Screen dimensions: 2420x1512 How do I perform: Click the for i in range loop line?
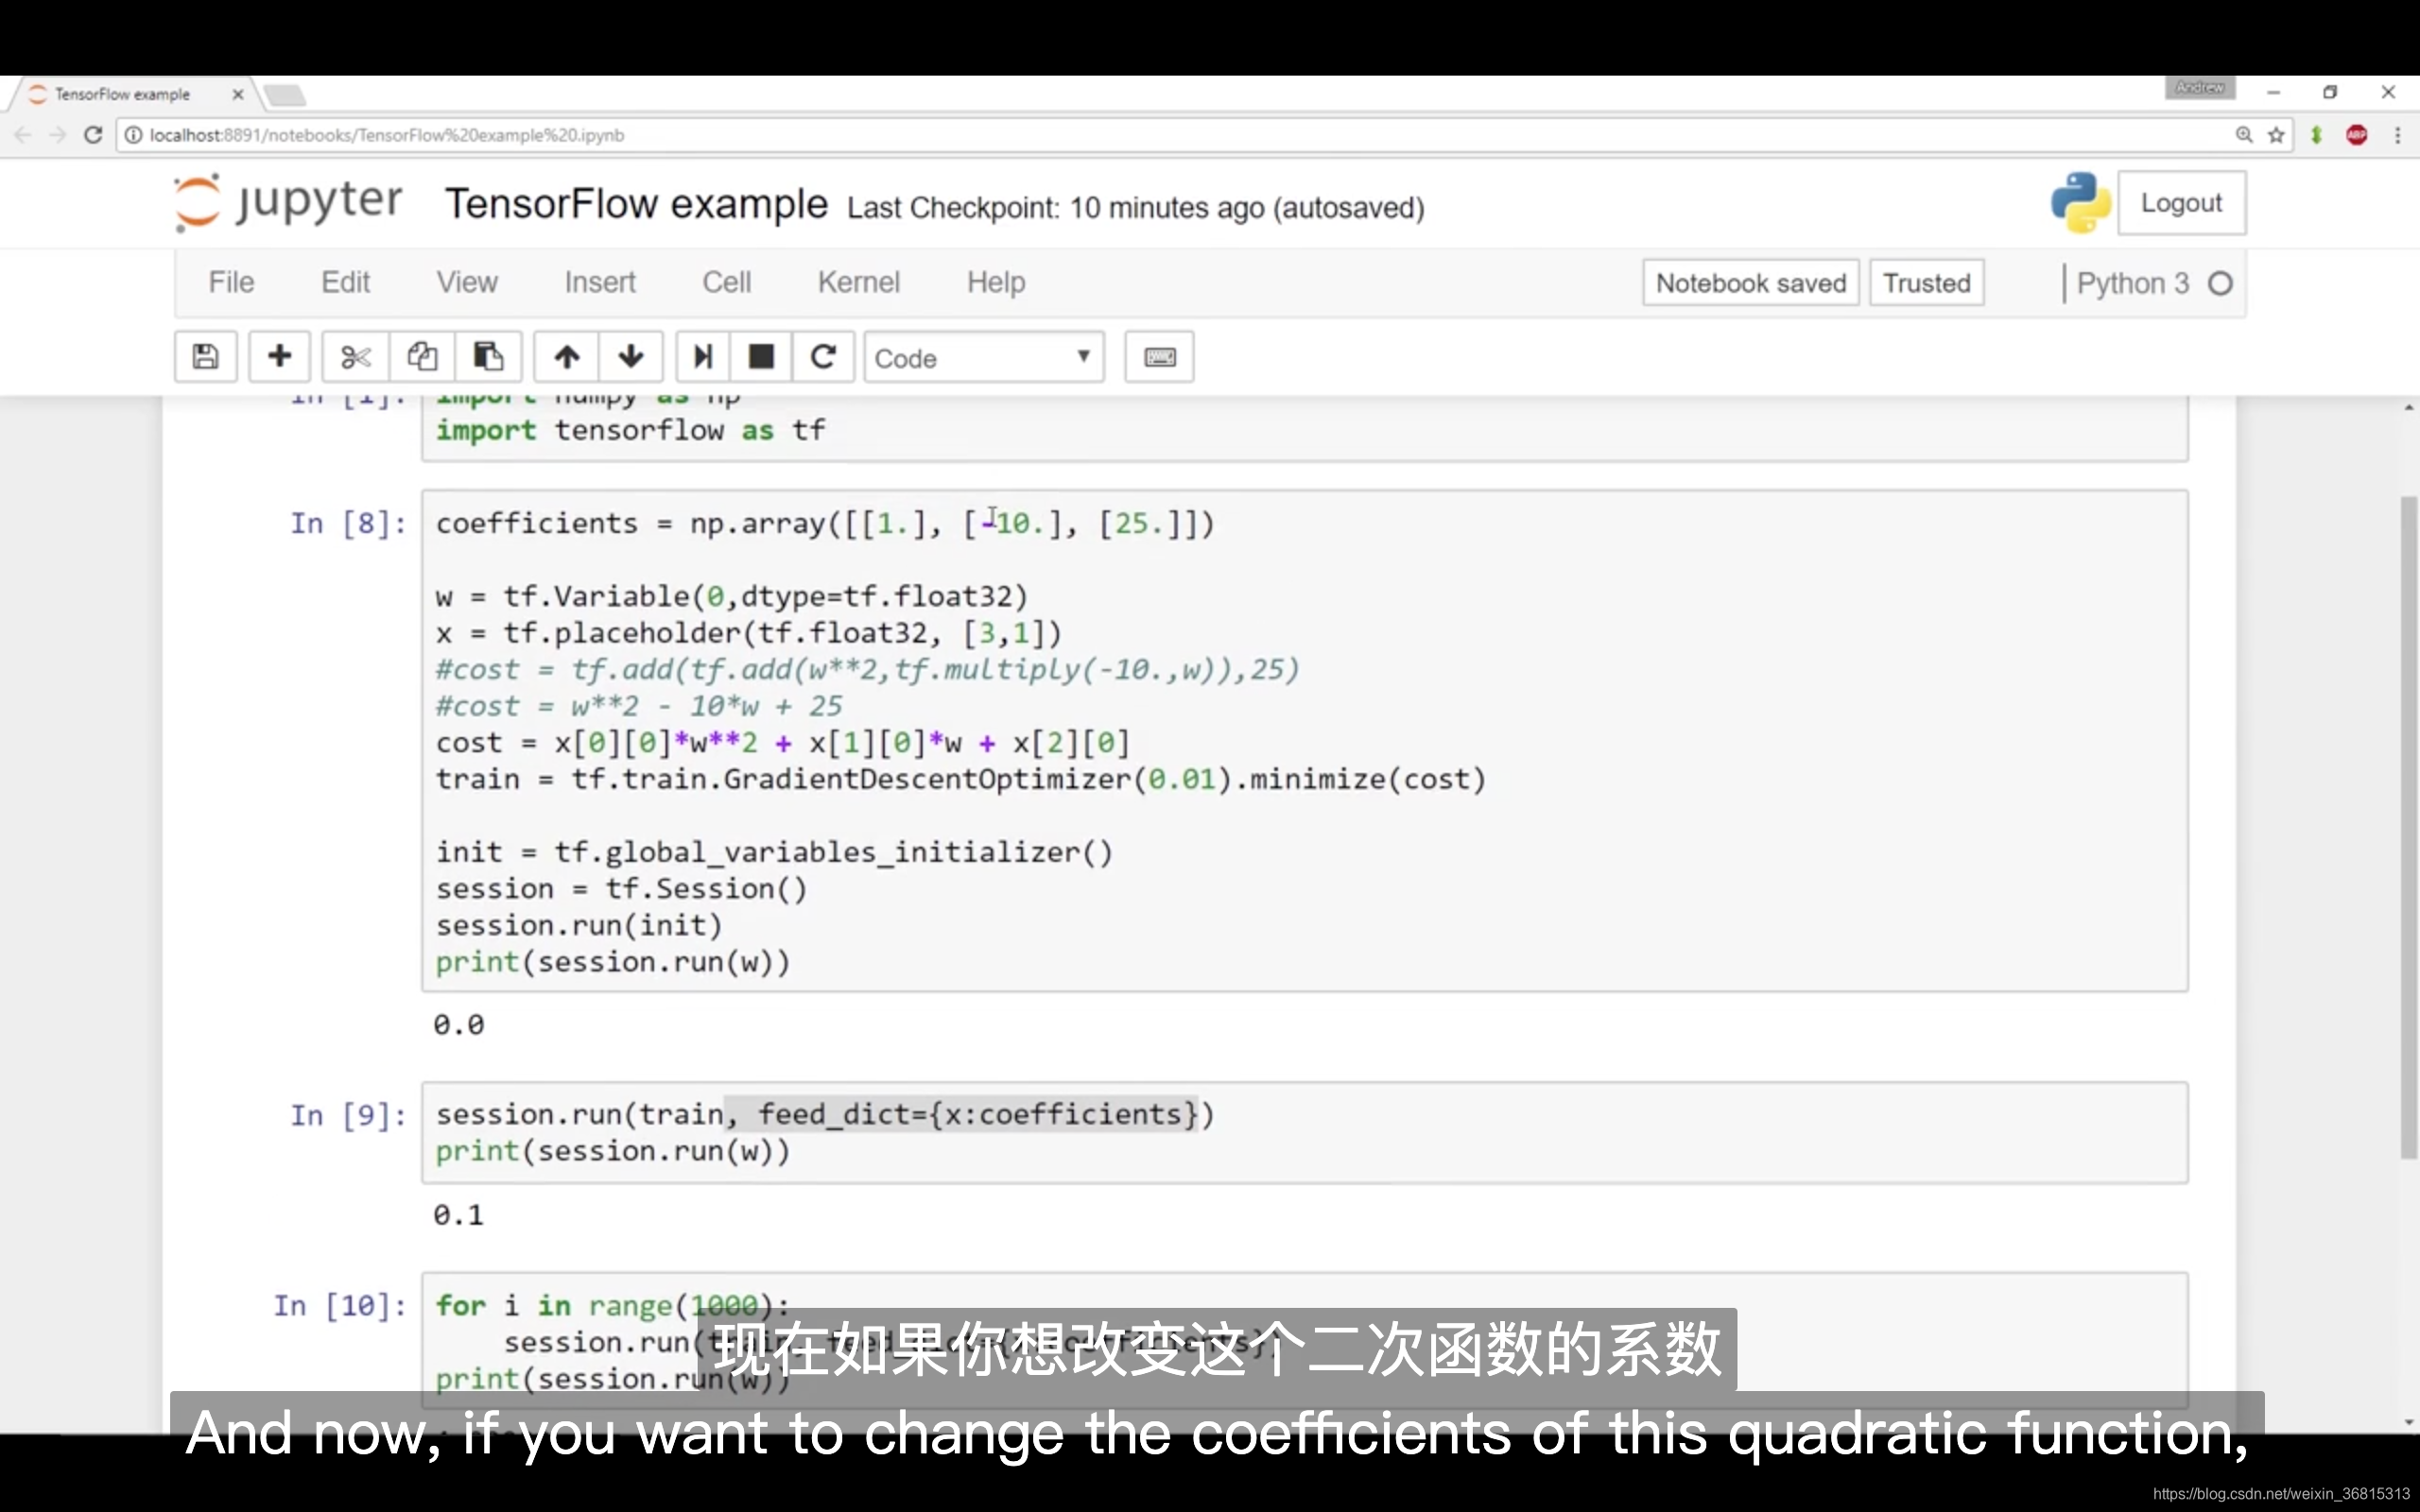pyautogui.click(x=612, y=1306)
